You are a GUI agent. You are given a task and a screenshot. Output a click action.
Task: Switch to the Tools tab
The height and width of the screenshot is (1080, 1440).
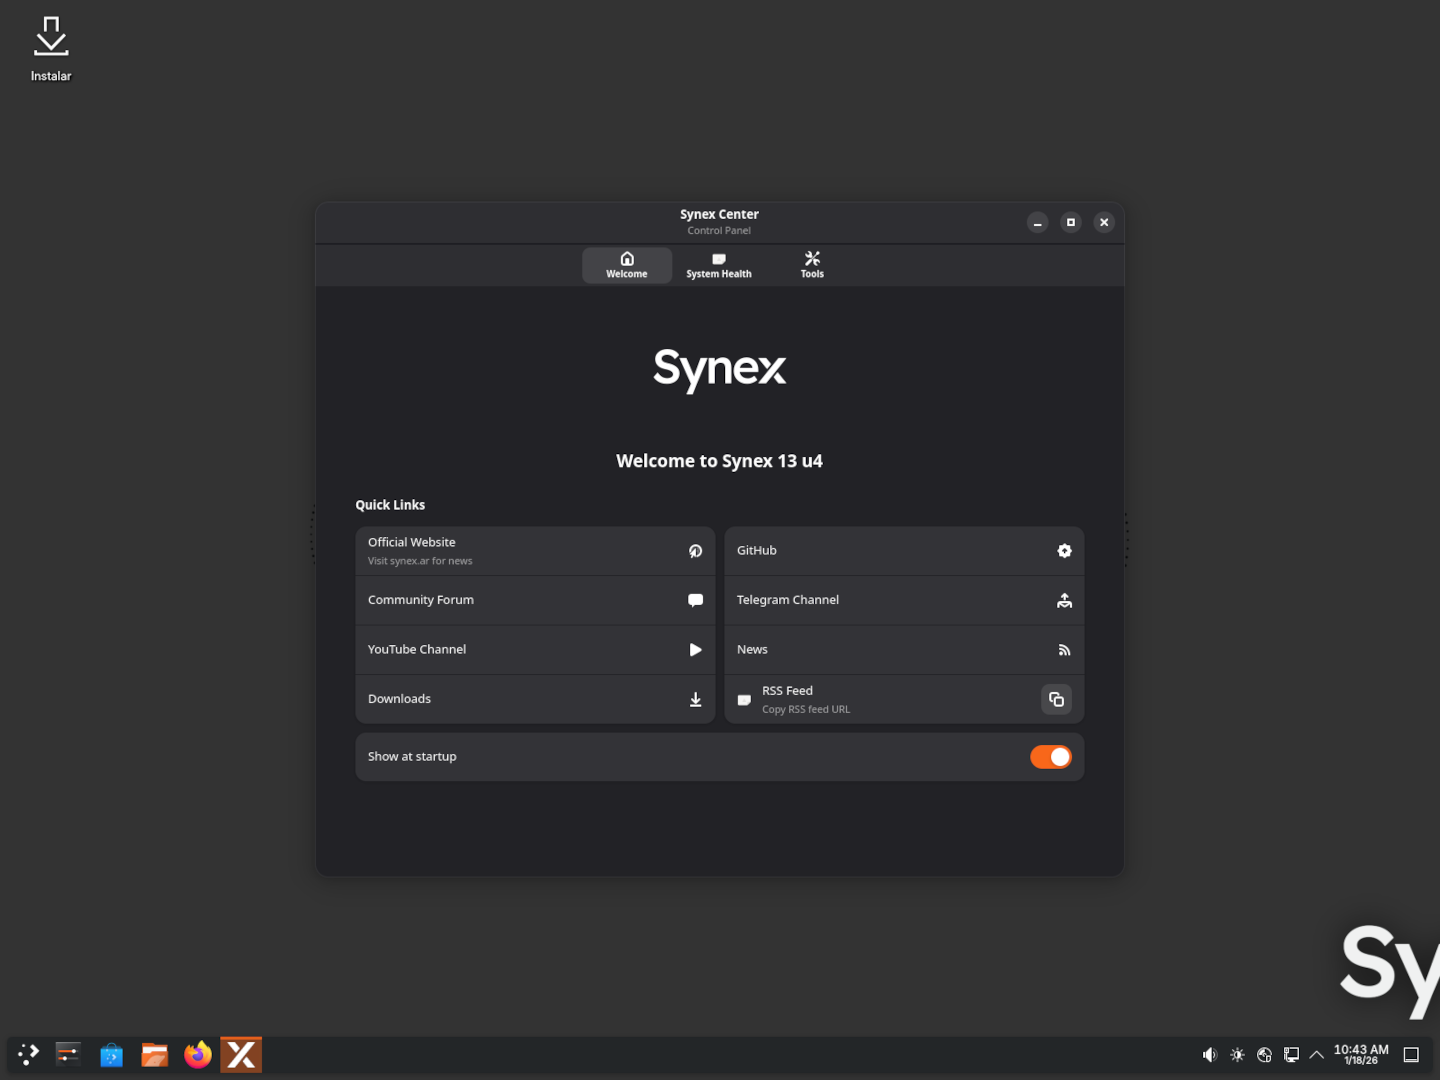[x=812, y=265]
